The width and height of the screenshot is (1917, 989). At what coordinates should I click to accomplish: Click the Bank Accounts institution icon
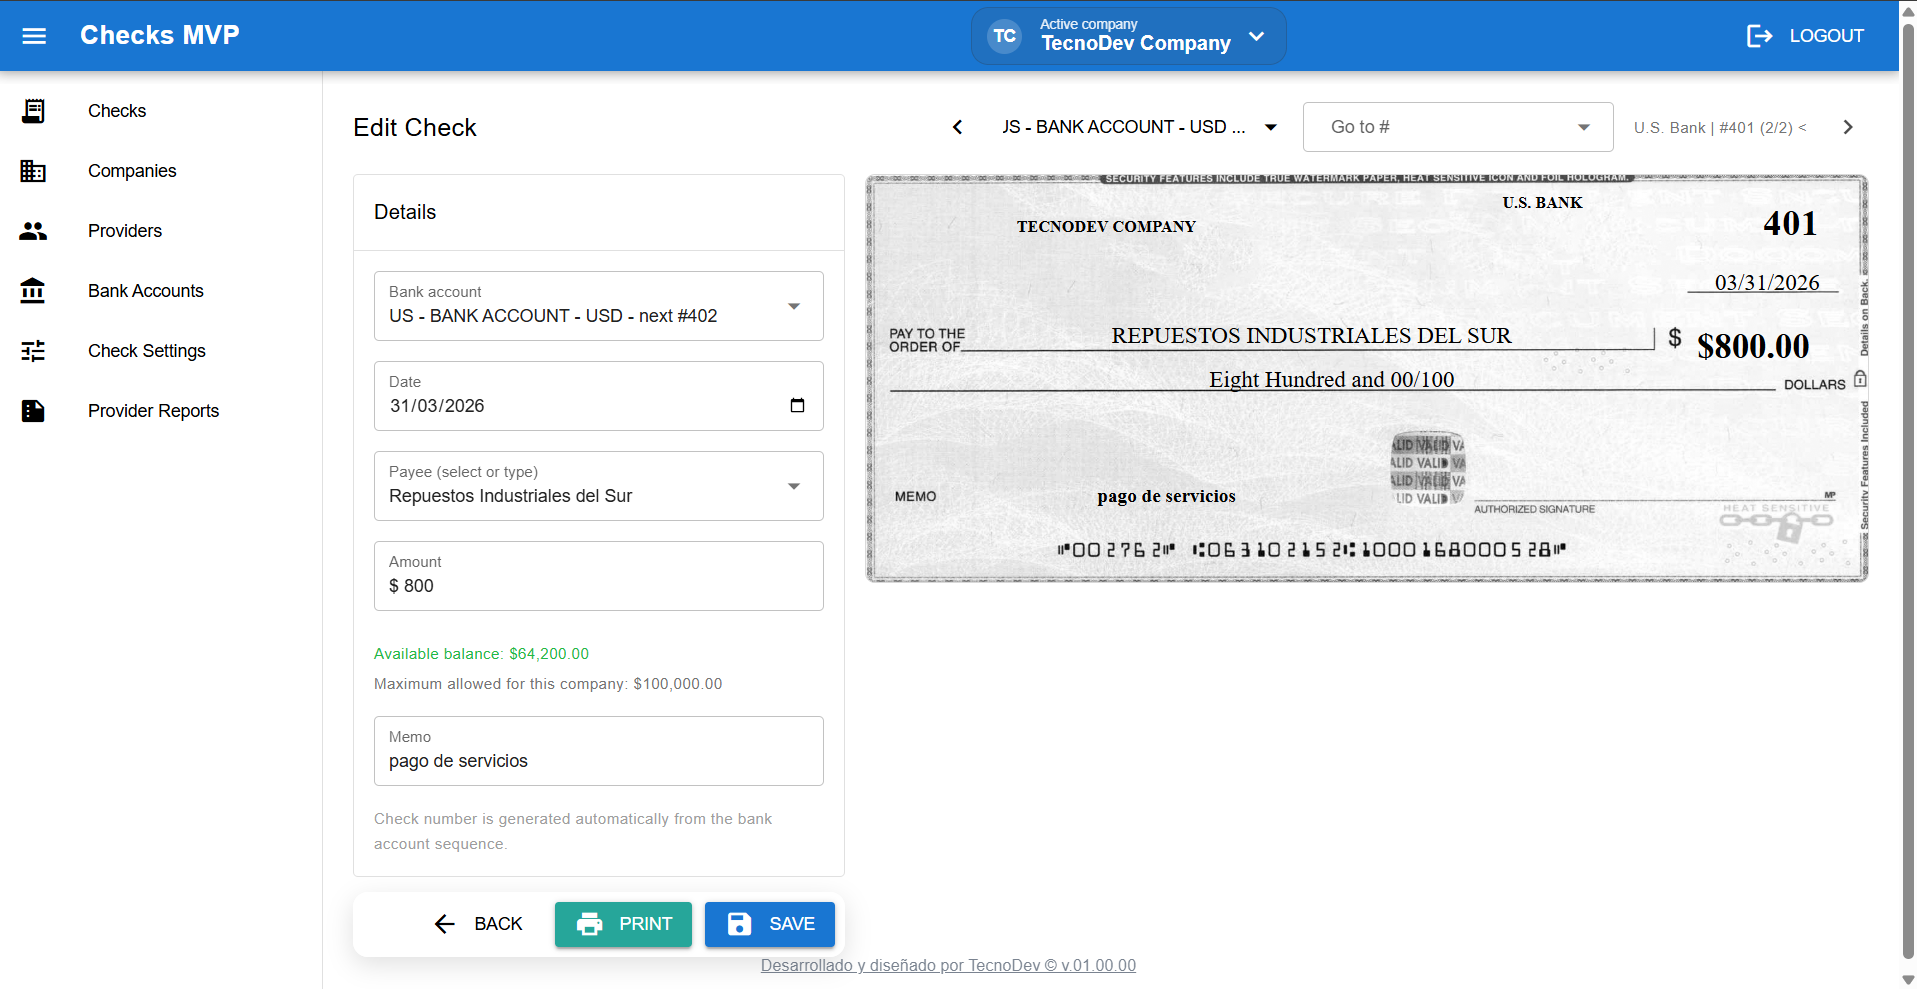(33, 291)
